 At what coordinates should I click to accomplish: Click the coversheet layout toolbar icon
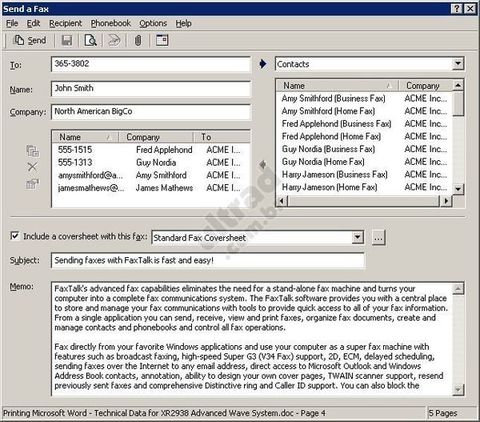pos(162,40)
